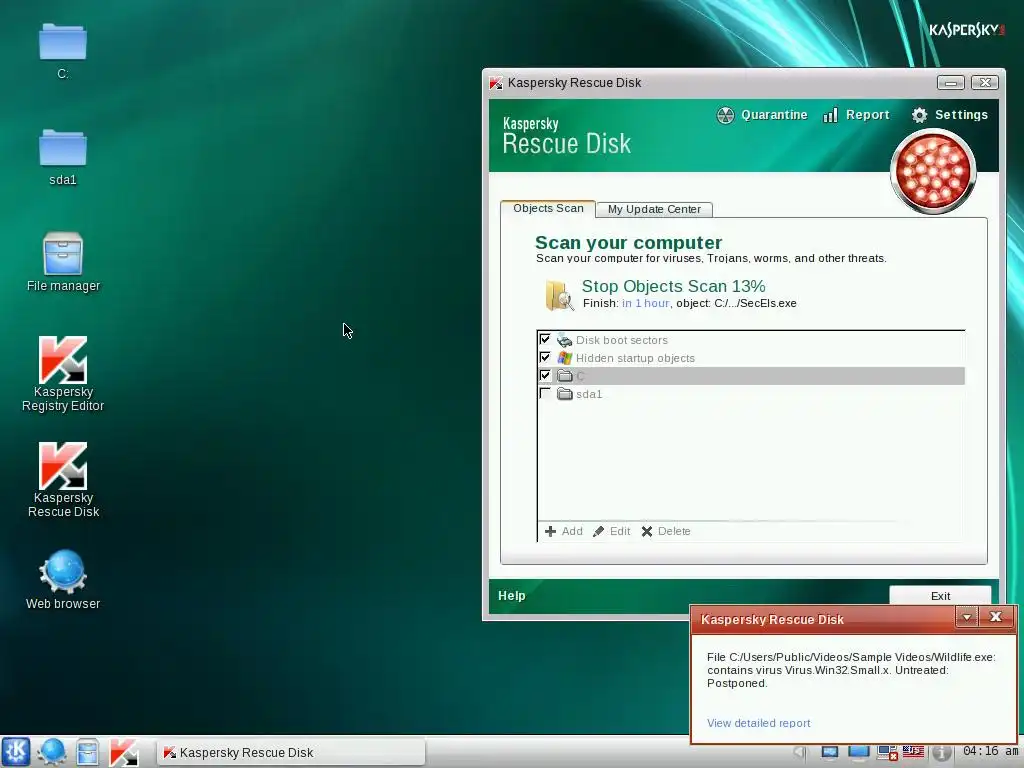1024x768 pixels.
Task: Click the second blue monitor tray icon
Action: point(858,752)
